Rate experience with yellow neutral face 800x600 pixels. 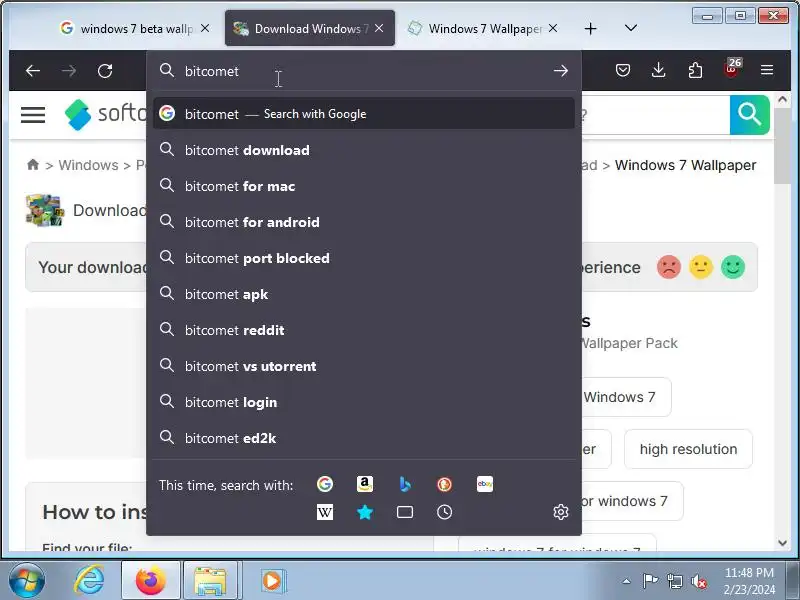pos(701,267)
